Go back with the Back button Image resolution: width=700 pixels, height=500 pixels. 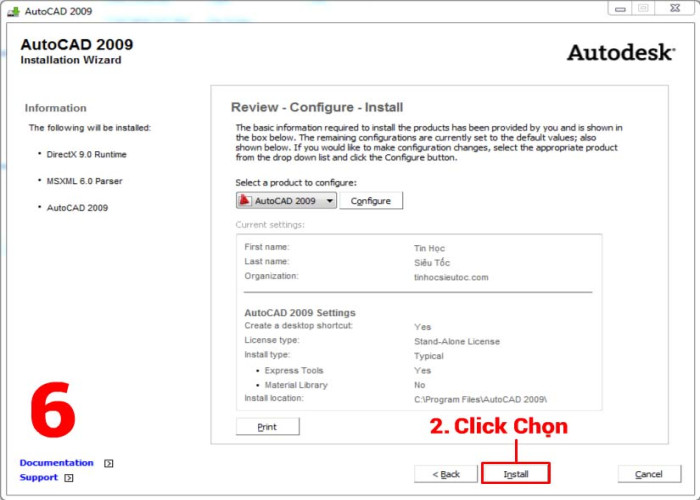446,474
